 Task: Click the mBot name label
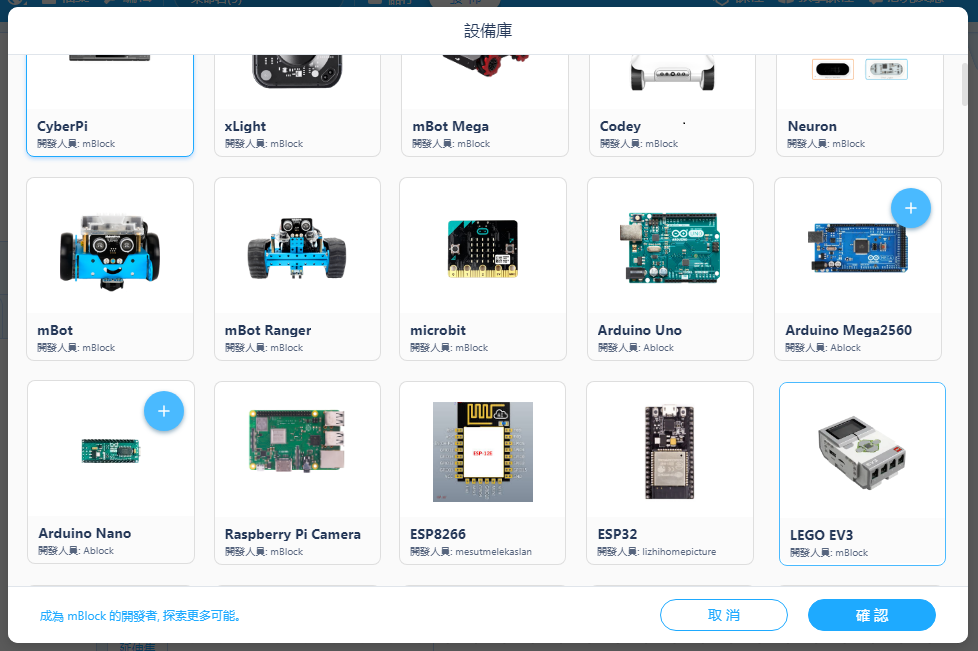point(55,330)
